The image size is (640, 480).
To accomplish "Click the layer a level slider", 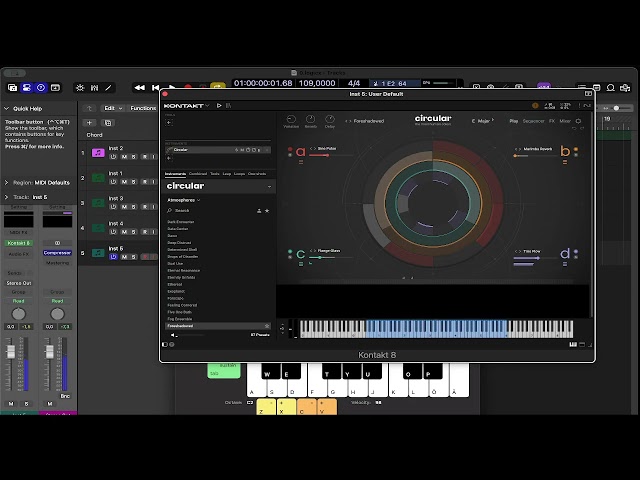I will (331, 155).
